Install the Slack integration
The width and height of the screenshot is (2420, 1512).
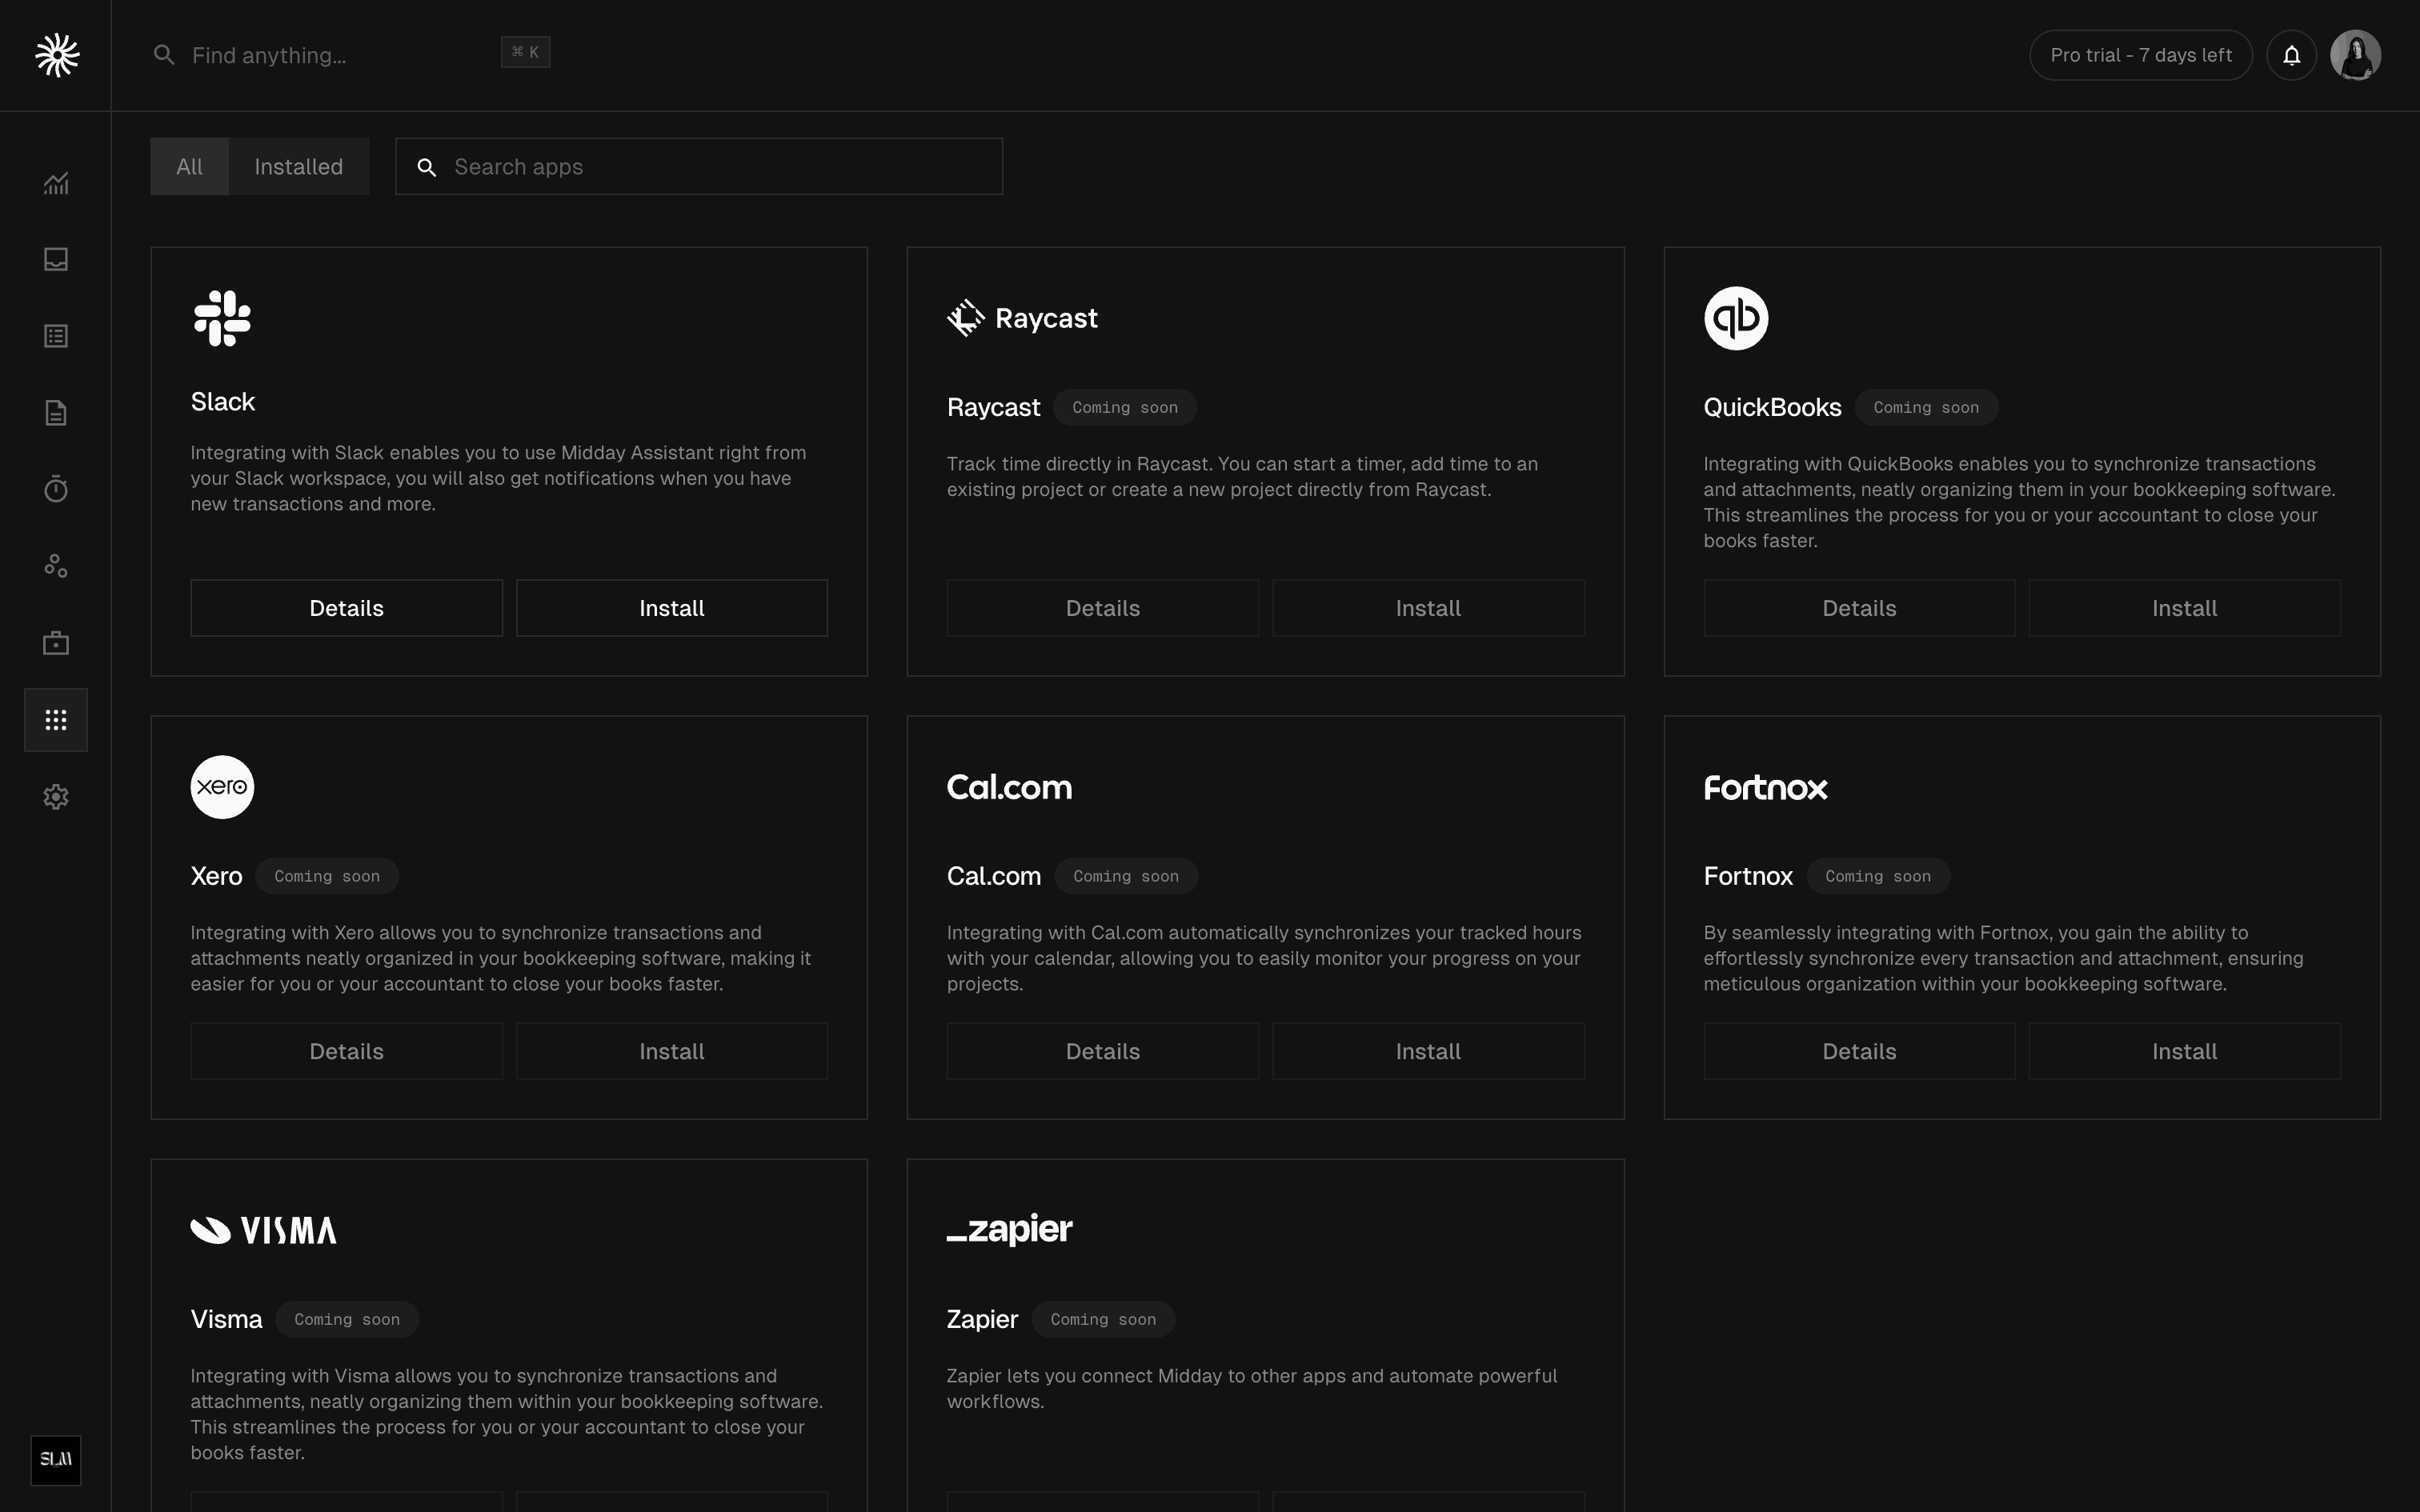pos(671,608)
